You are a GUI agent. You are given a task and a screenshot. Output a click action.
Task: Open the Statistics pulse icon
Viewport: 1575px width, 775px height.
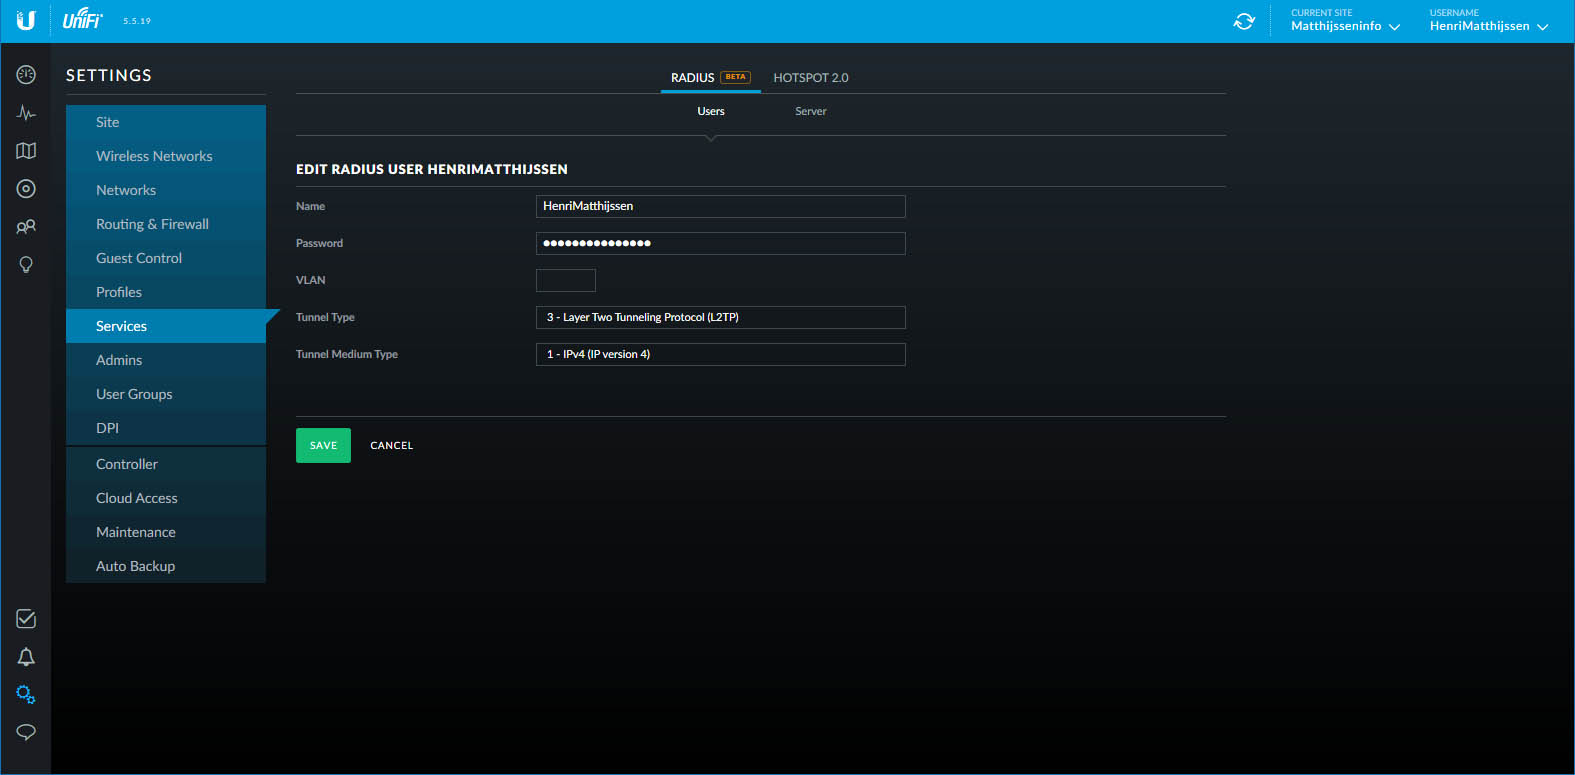(x=26, y=113)
